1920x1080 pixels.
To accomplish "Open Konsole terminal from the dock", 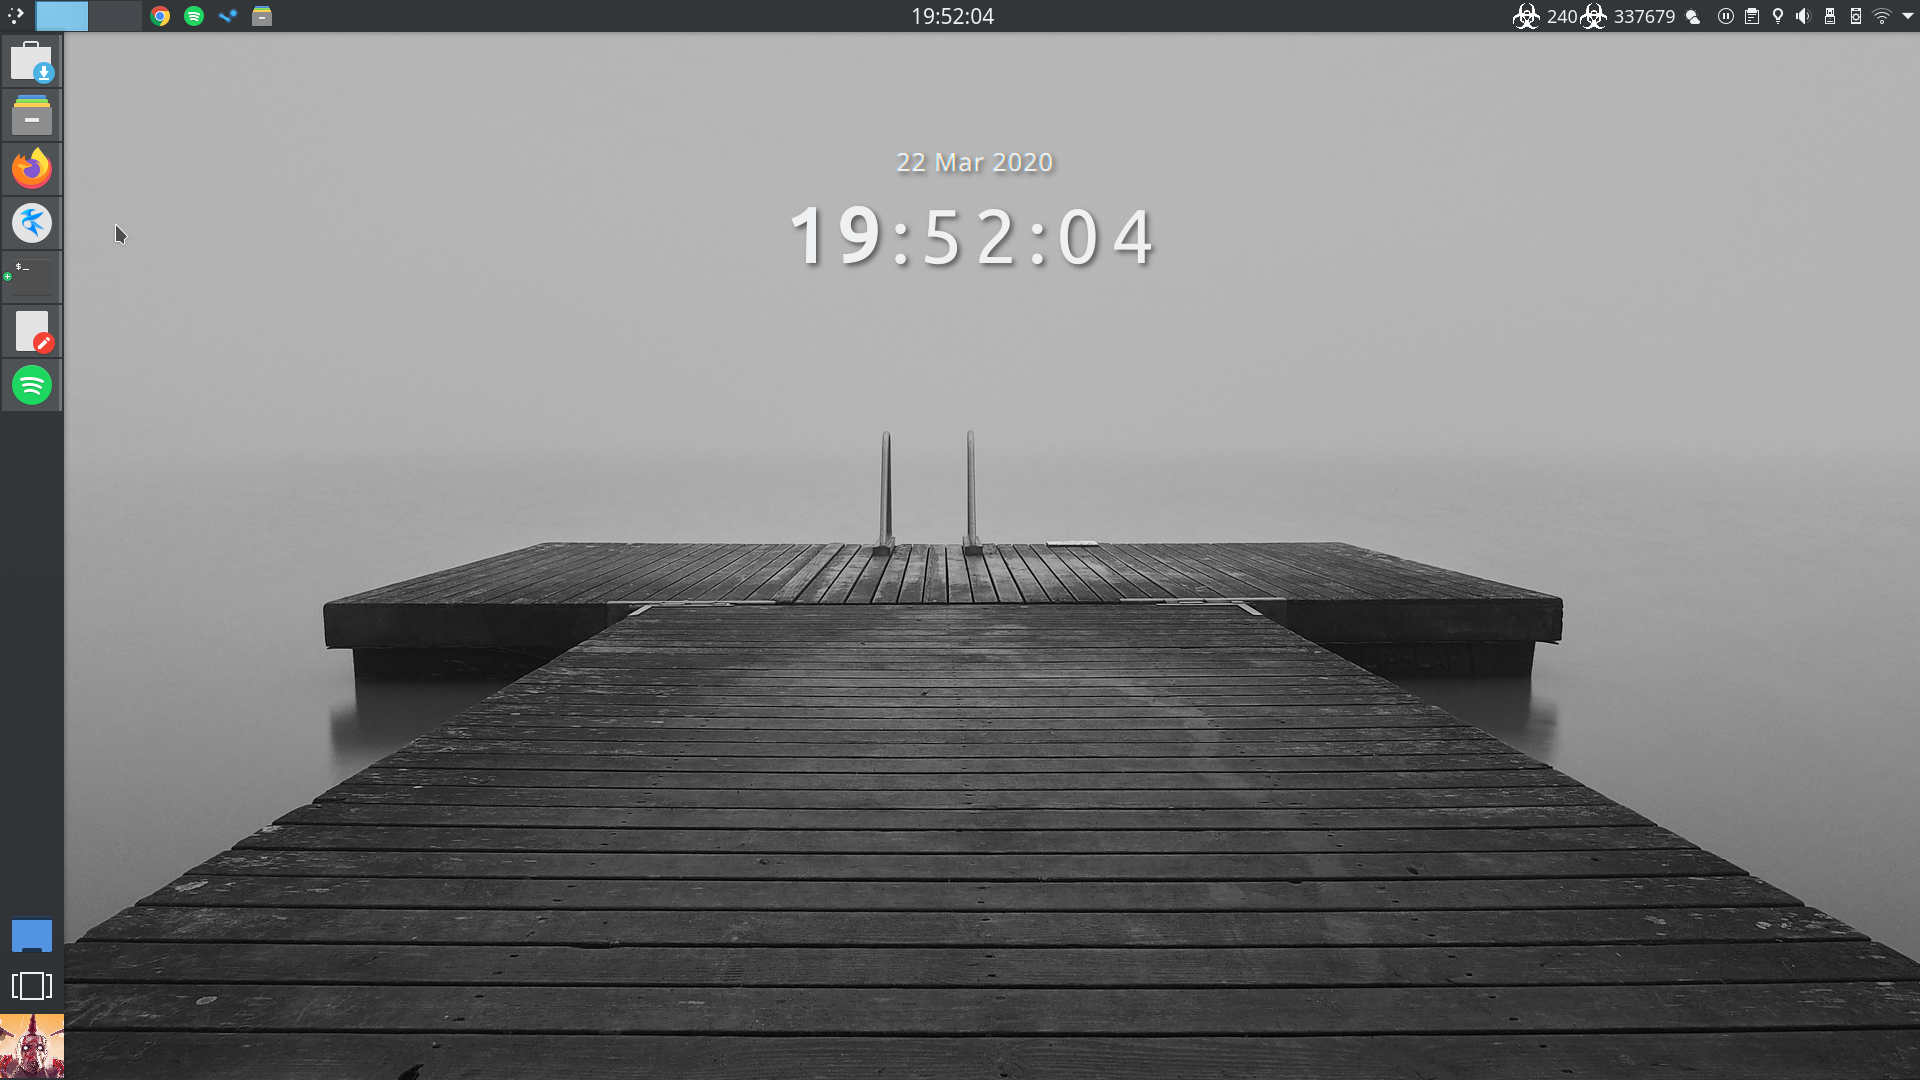I will coord(32,276).
